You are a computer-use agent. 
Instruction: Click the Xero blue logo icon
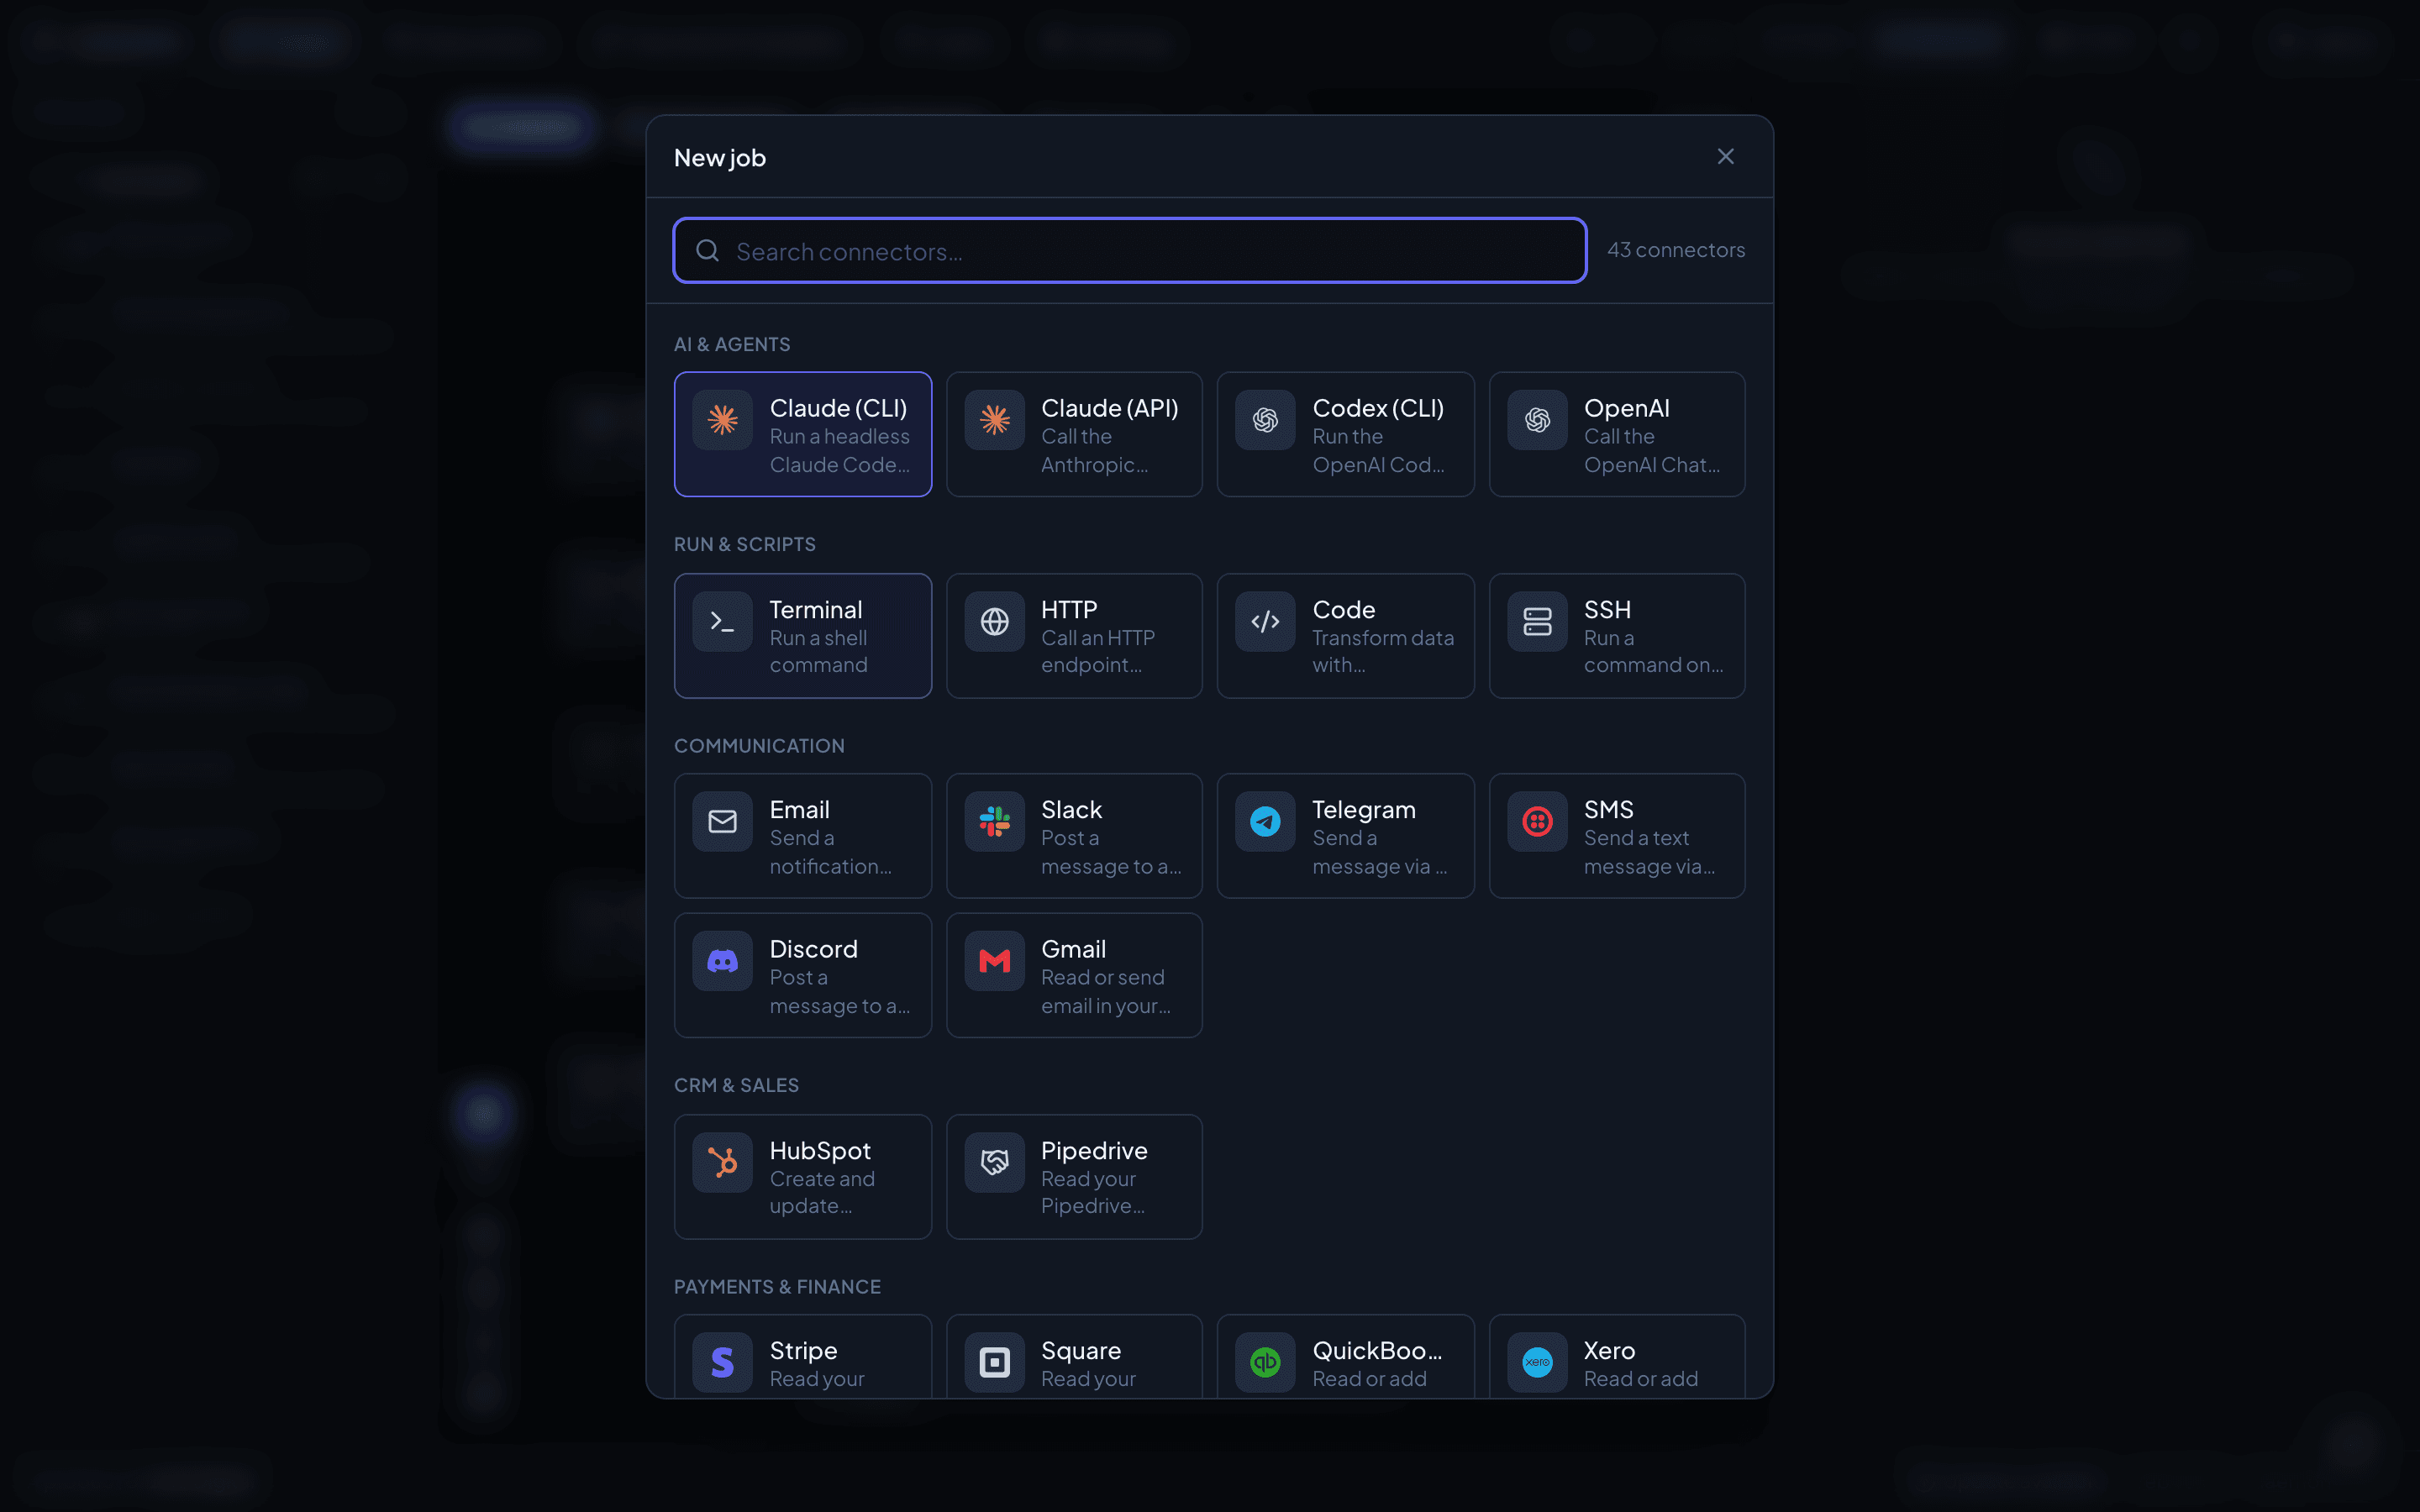(x=1537, y=1362)
